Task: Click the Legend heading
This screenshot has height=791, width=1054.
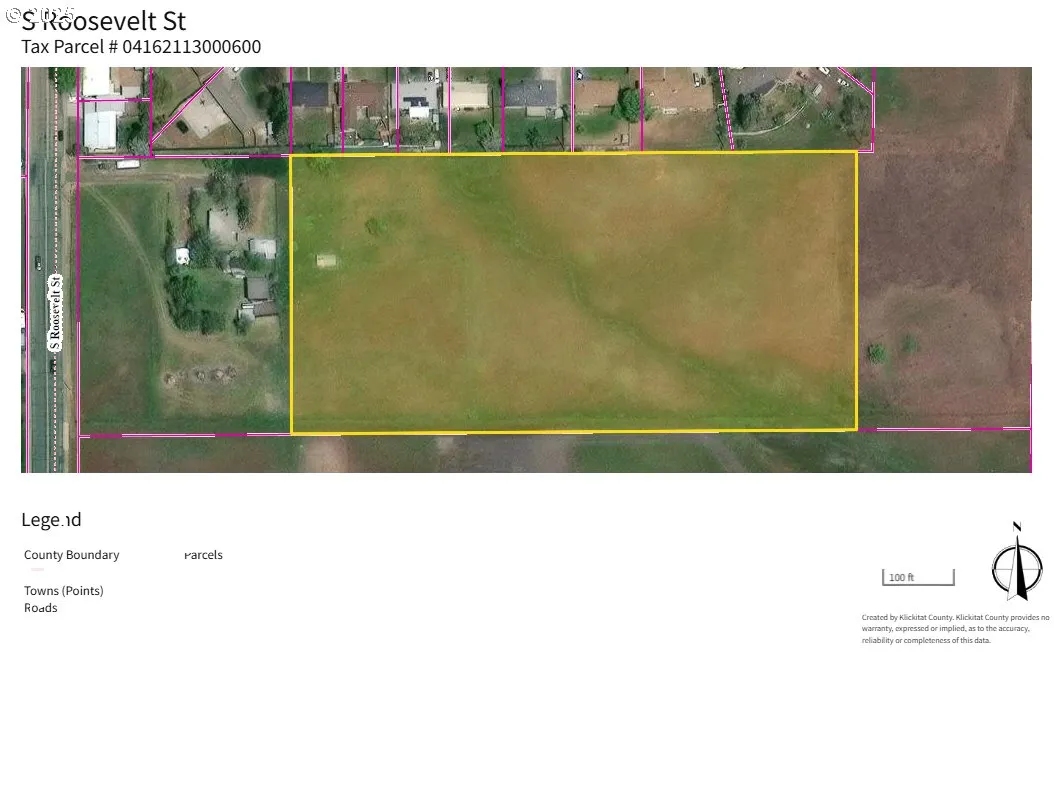Action: [x=51, y=520]
